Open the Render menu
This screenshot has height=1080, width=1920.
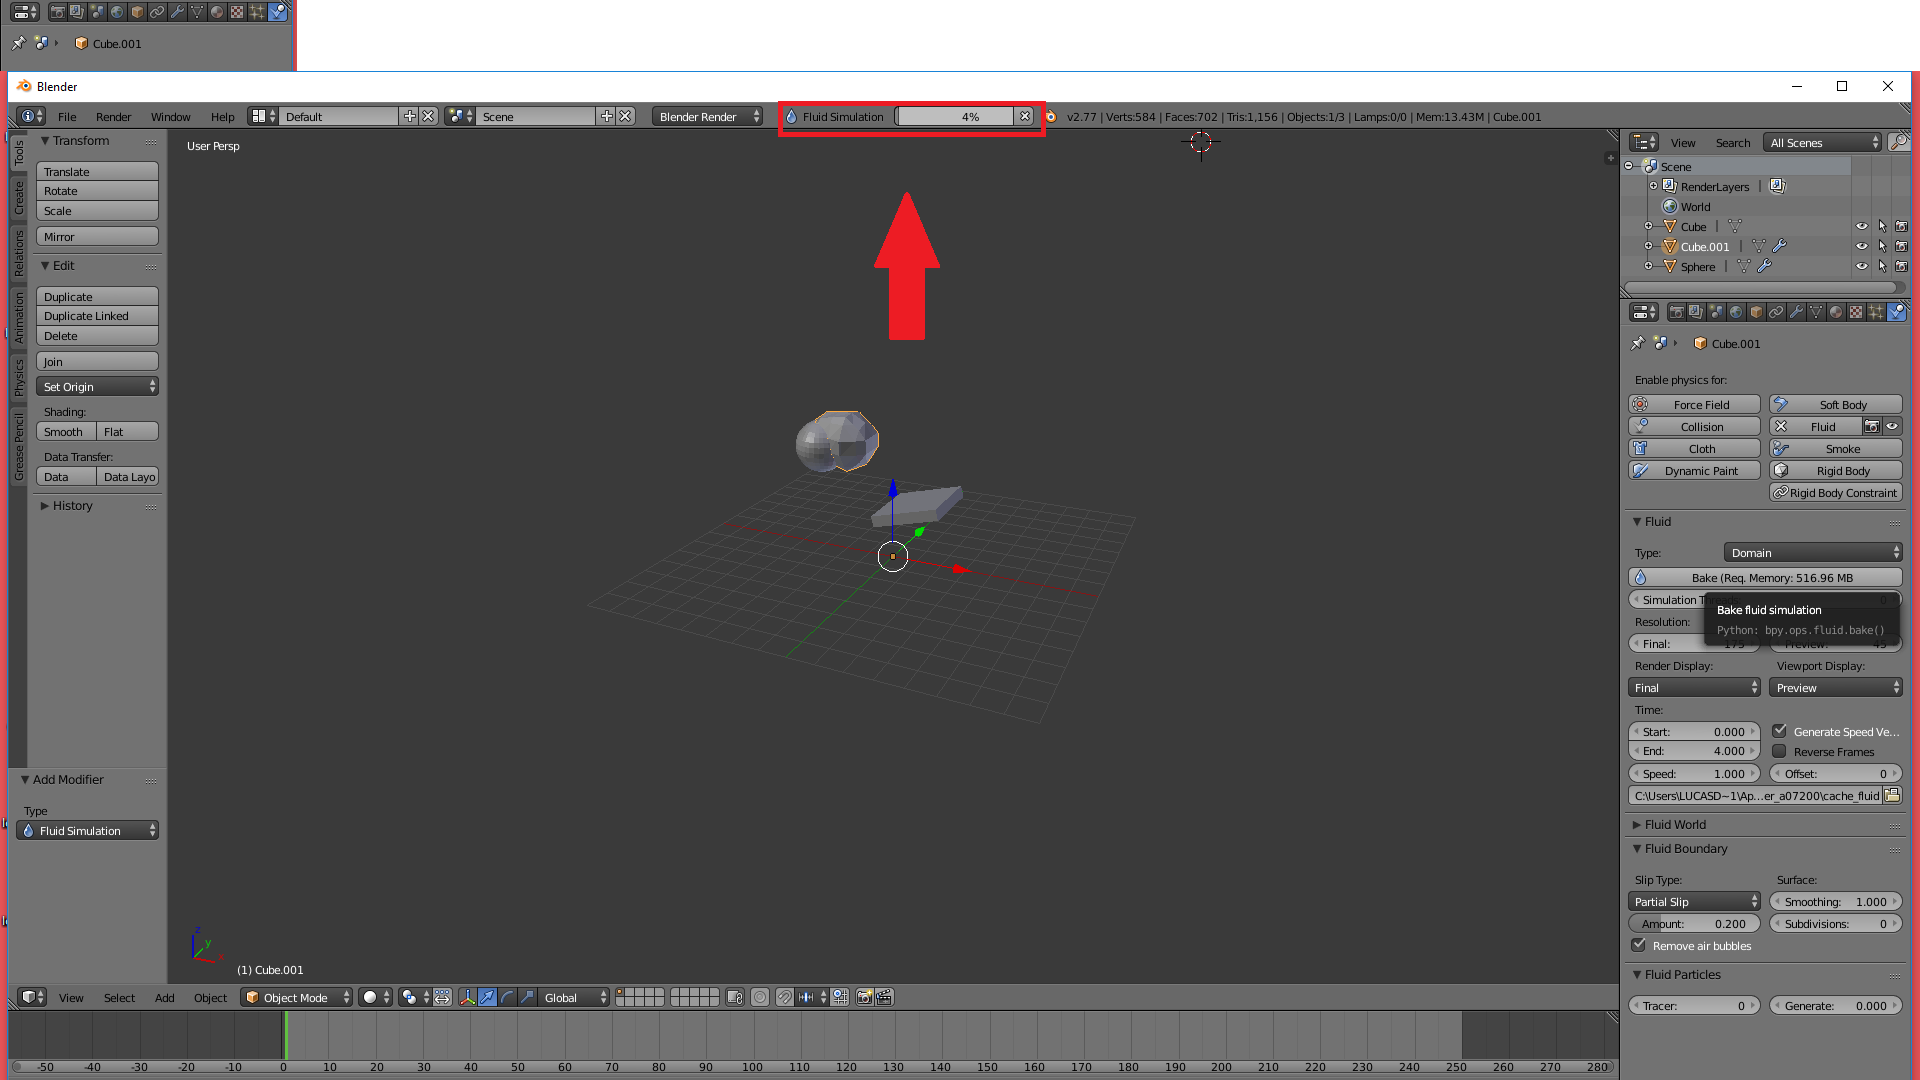113,117
